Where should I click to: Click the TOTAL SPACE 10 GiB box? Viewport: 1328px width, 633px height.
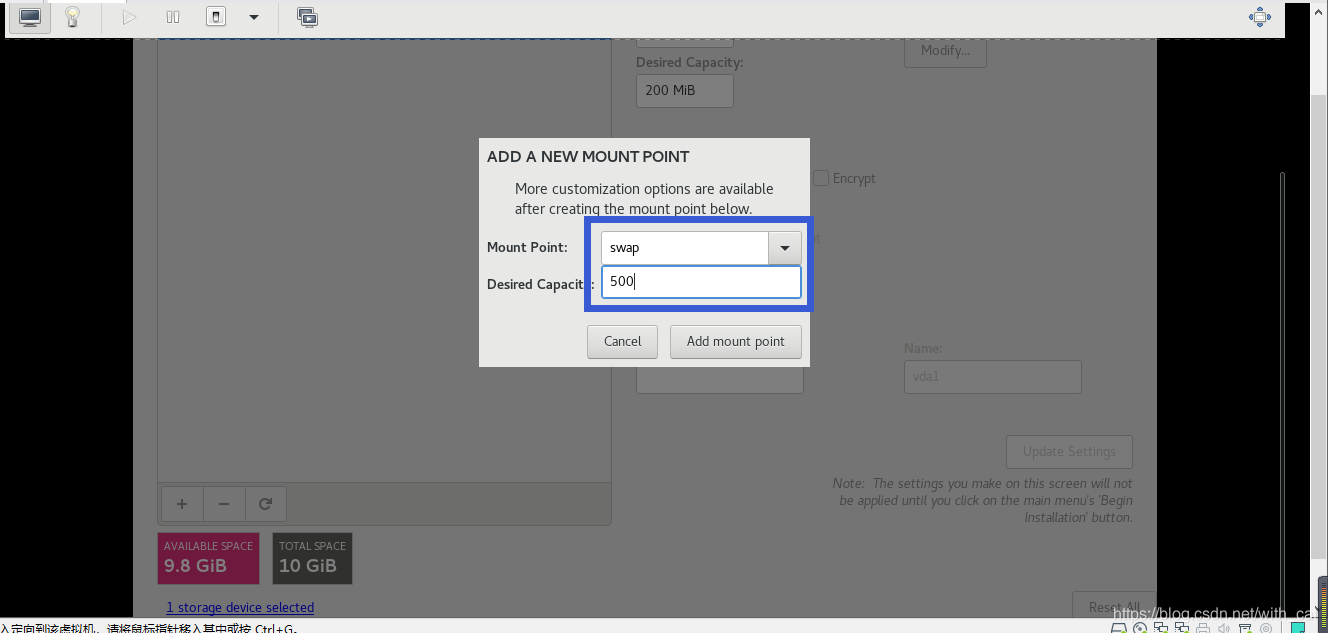click(x=312, y=558)
